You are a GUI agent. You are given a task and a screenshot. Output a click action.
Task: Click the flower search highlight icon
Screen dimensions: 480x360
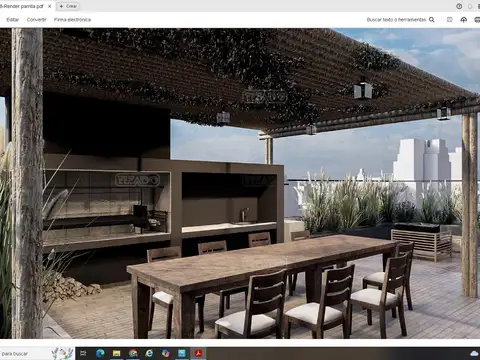tap(62, 353)
